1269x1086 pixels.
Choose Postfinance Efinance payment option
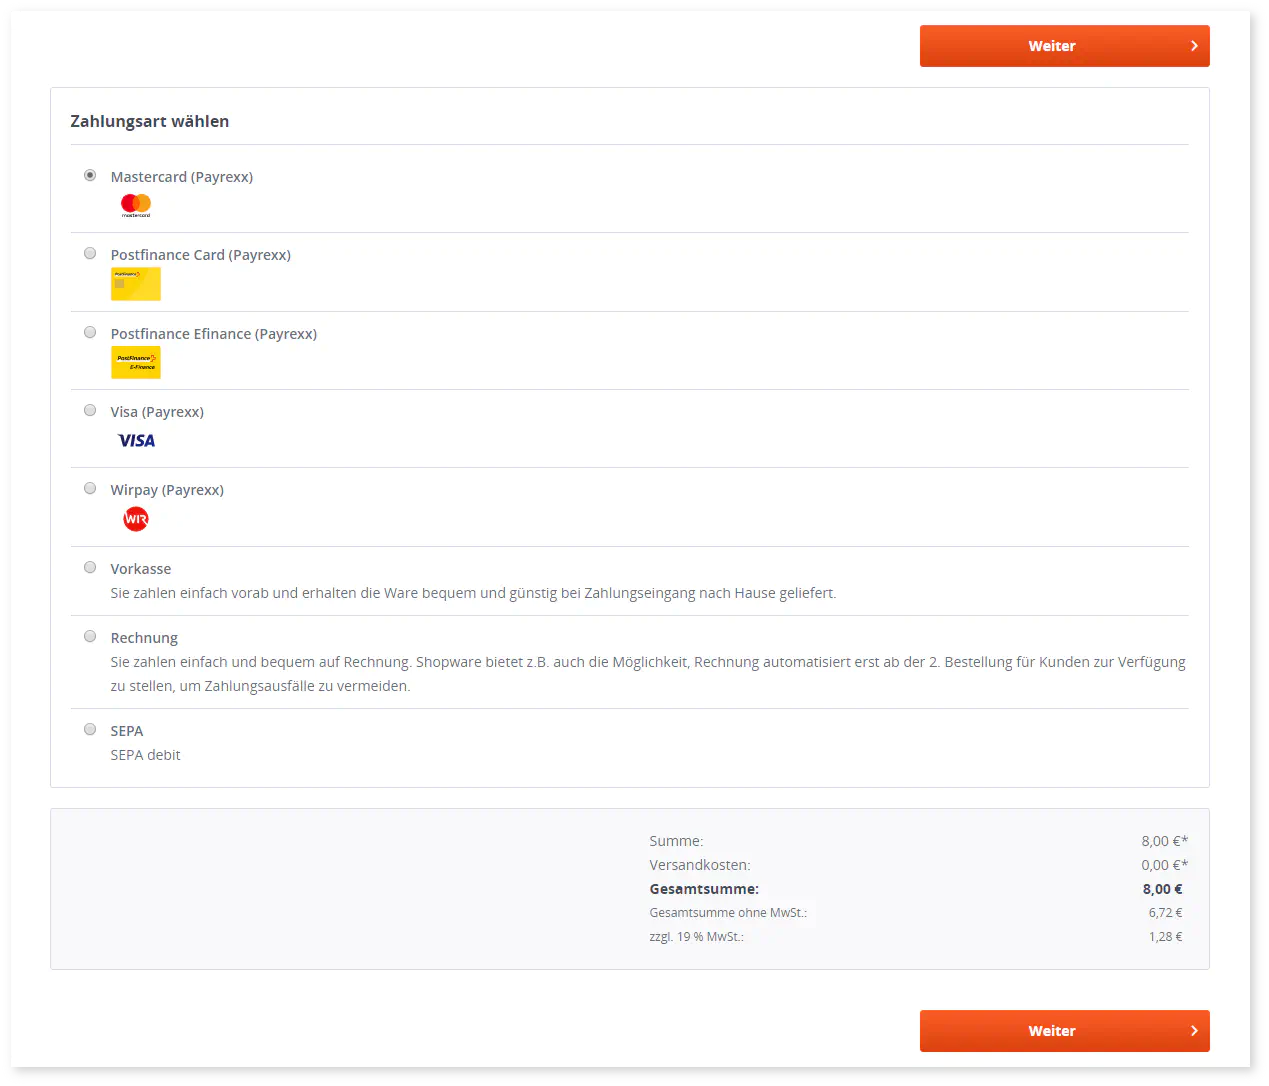click(x=90, y=332)
